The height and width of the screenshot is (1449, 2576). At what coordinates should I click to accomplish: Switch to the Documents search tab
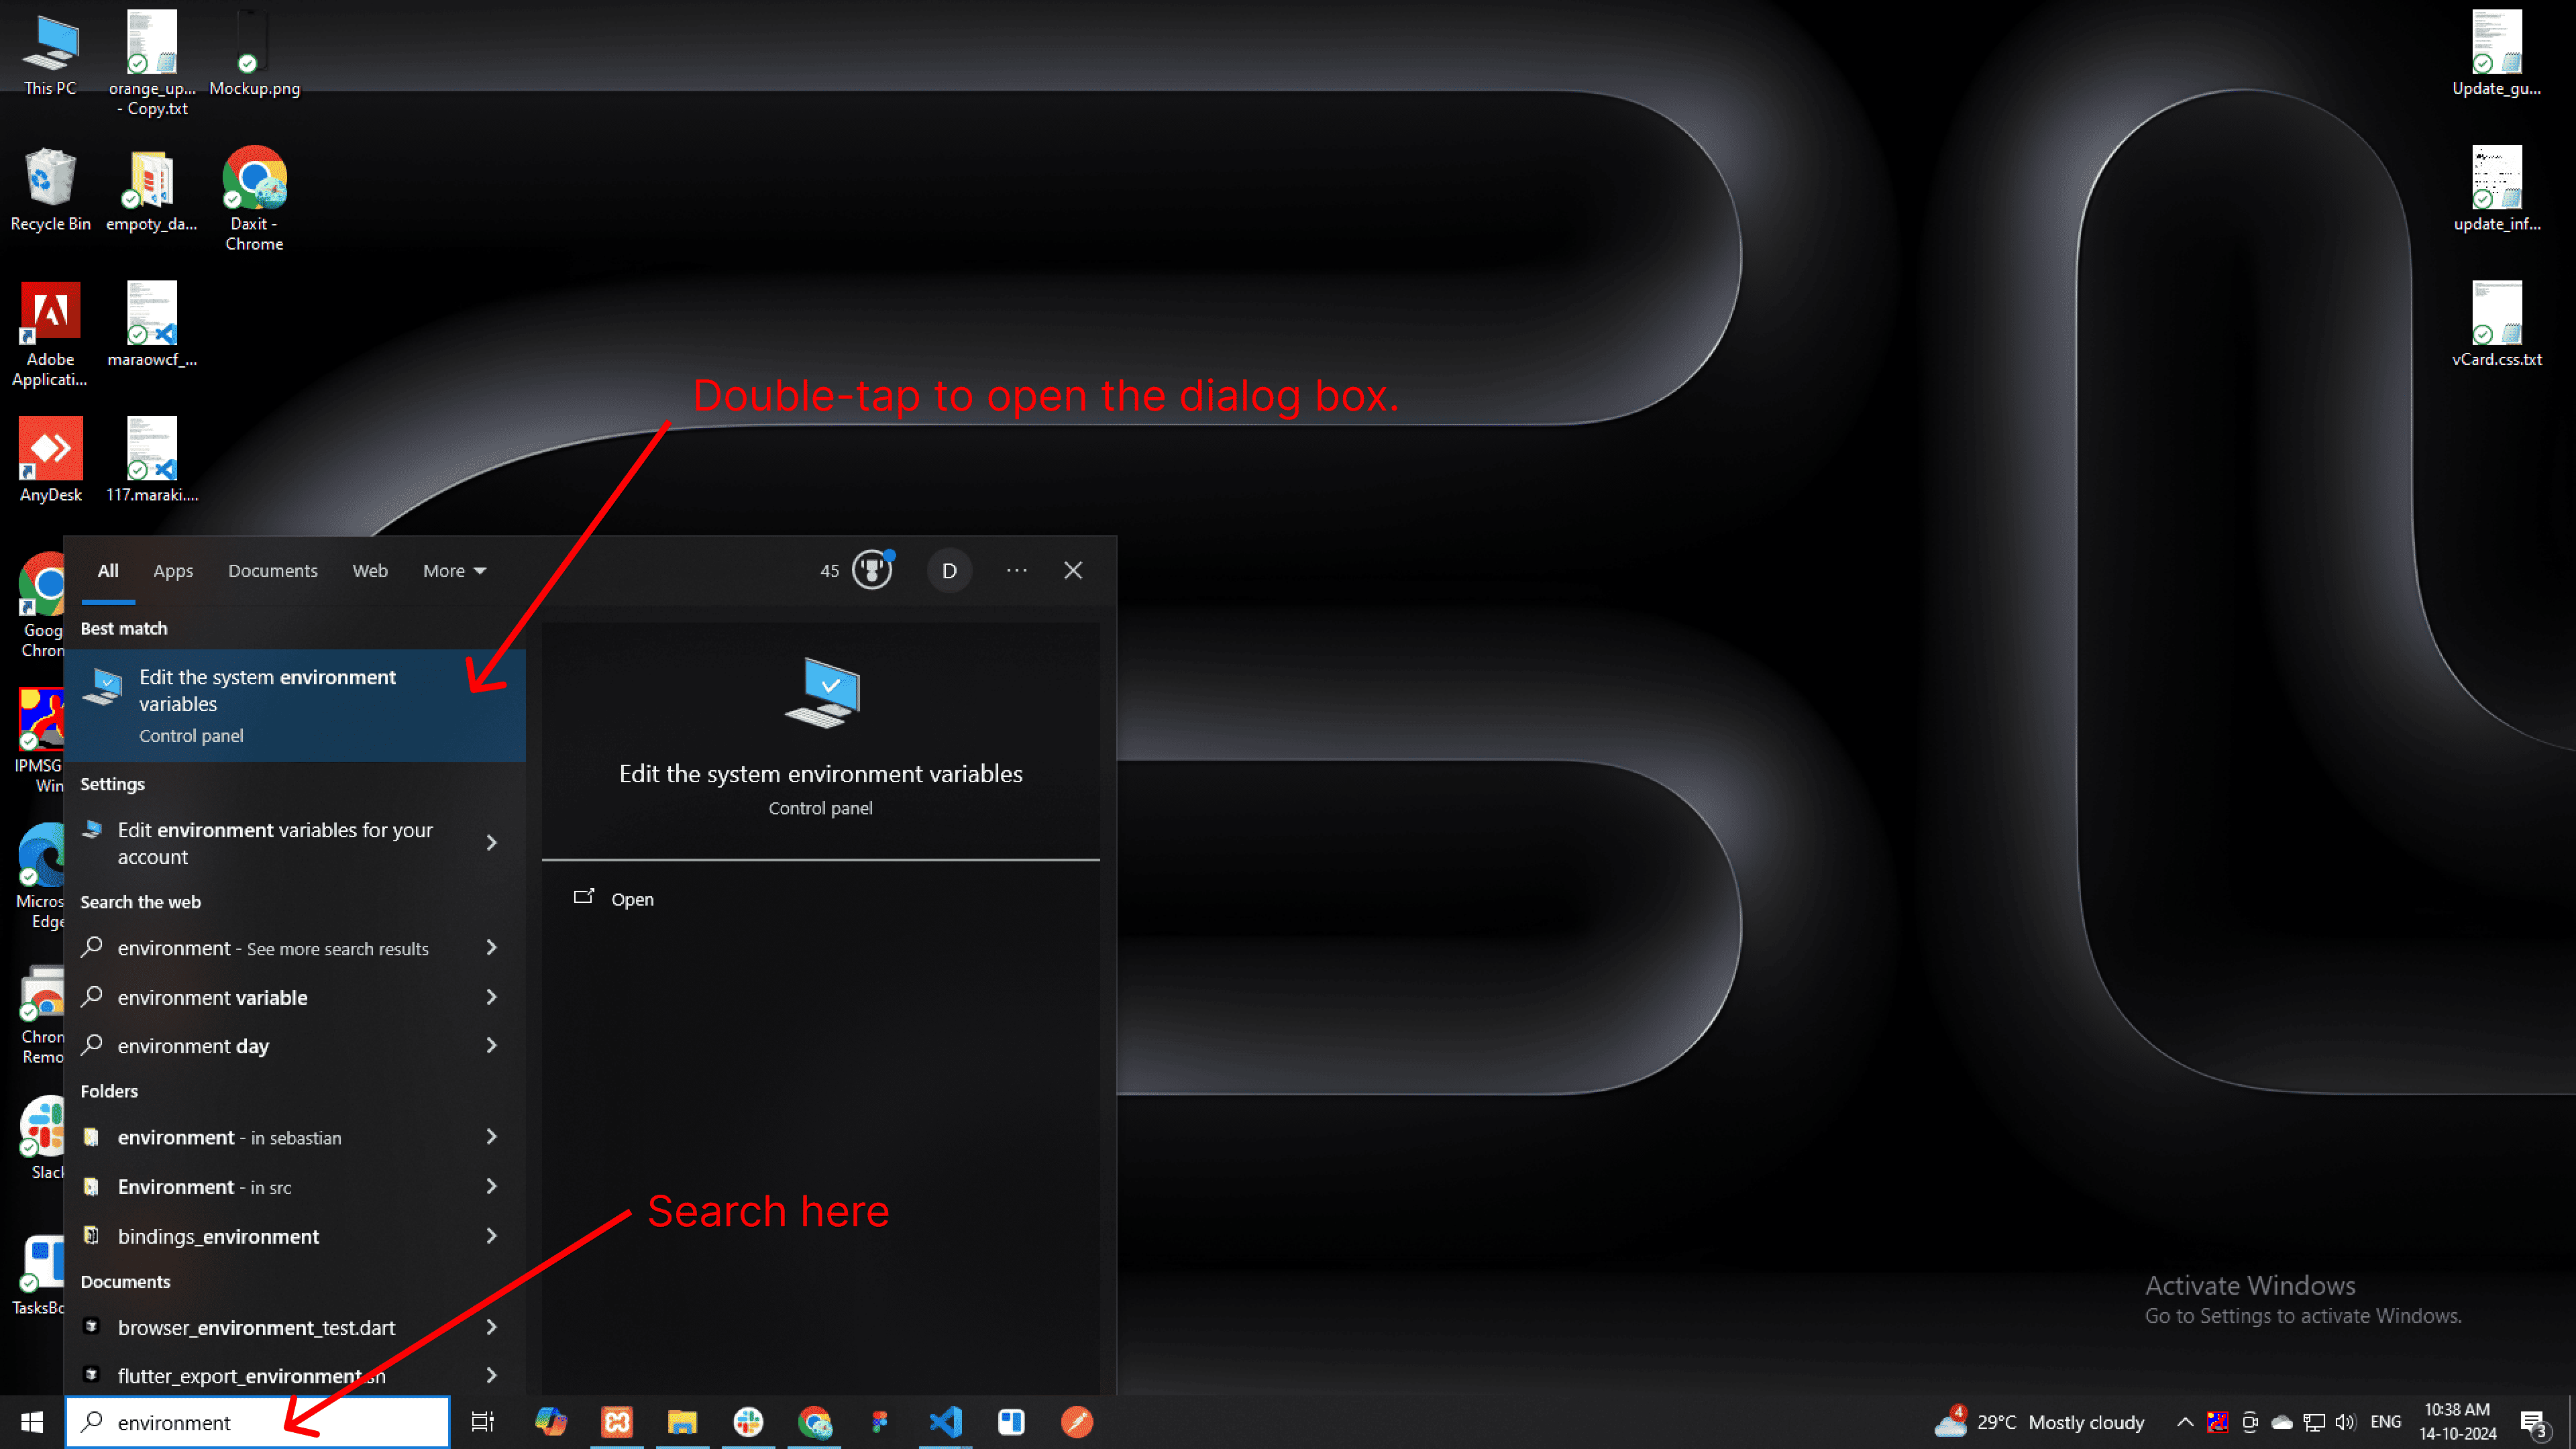click(x=272, y=570)
